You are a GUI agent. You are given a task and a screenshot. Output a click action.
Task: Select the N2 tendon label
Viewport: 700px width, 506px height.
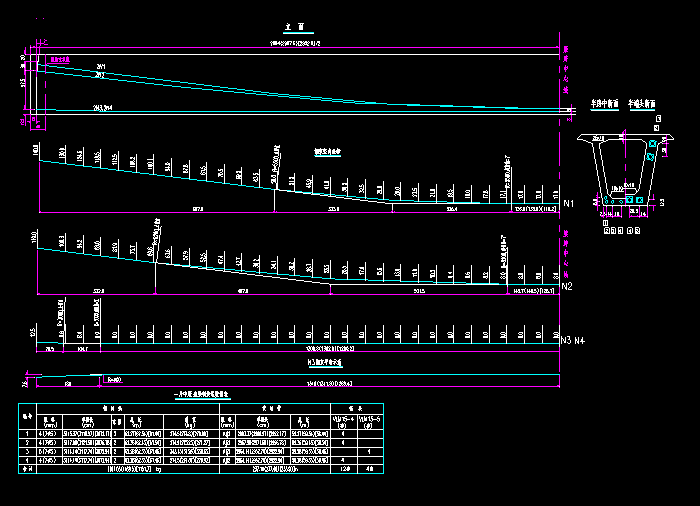568,287
